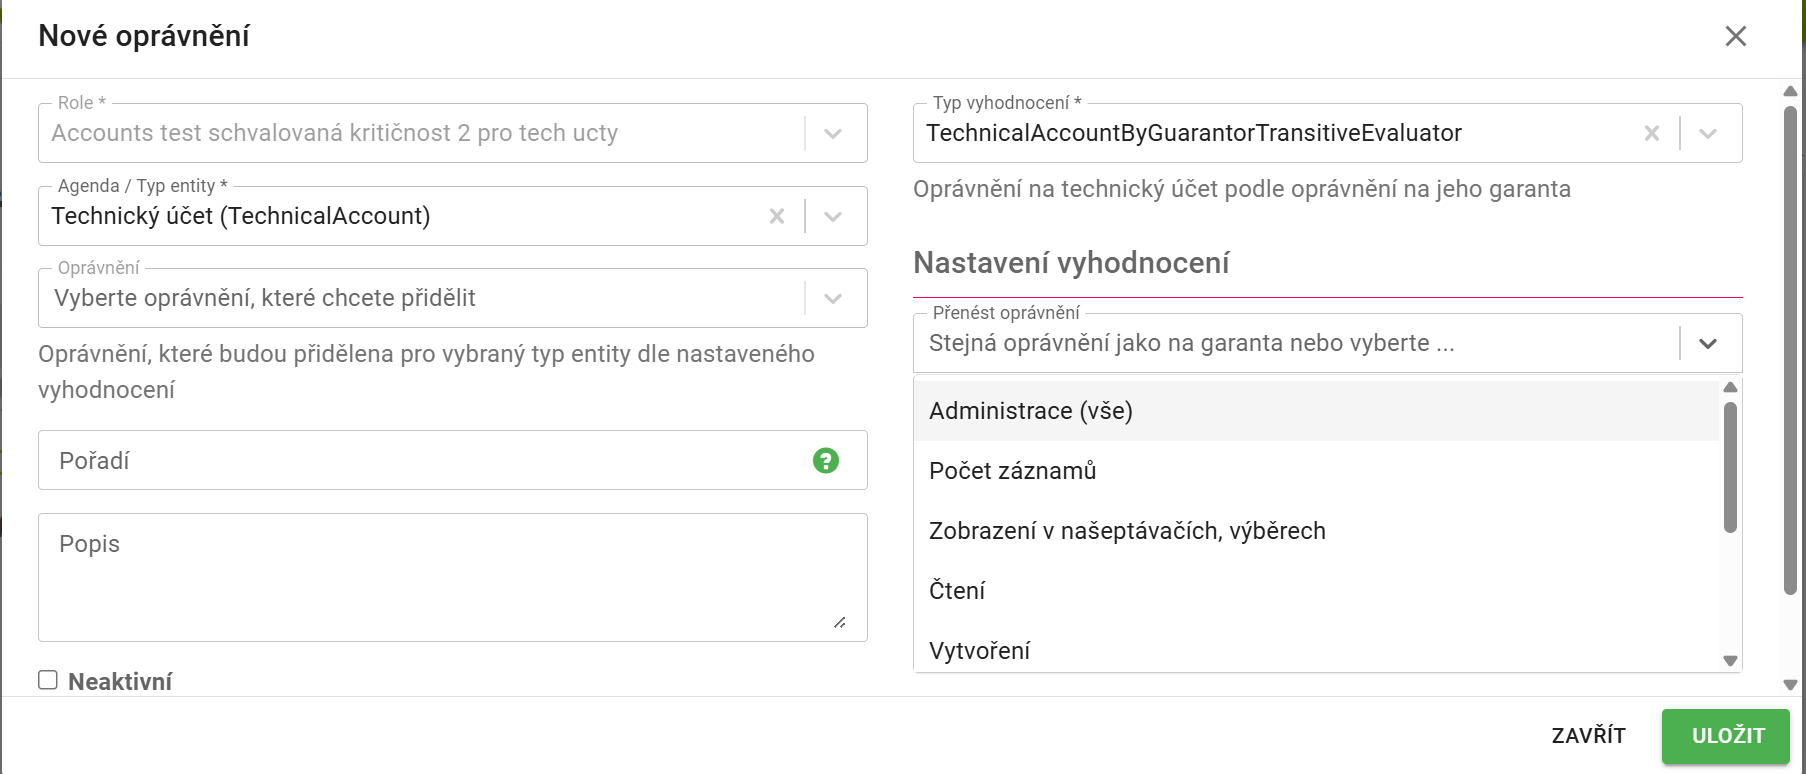Collapse the Přenést oprávnění dropdown chevron

pyautogui.click(x=1708, y=343)
